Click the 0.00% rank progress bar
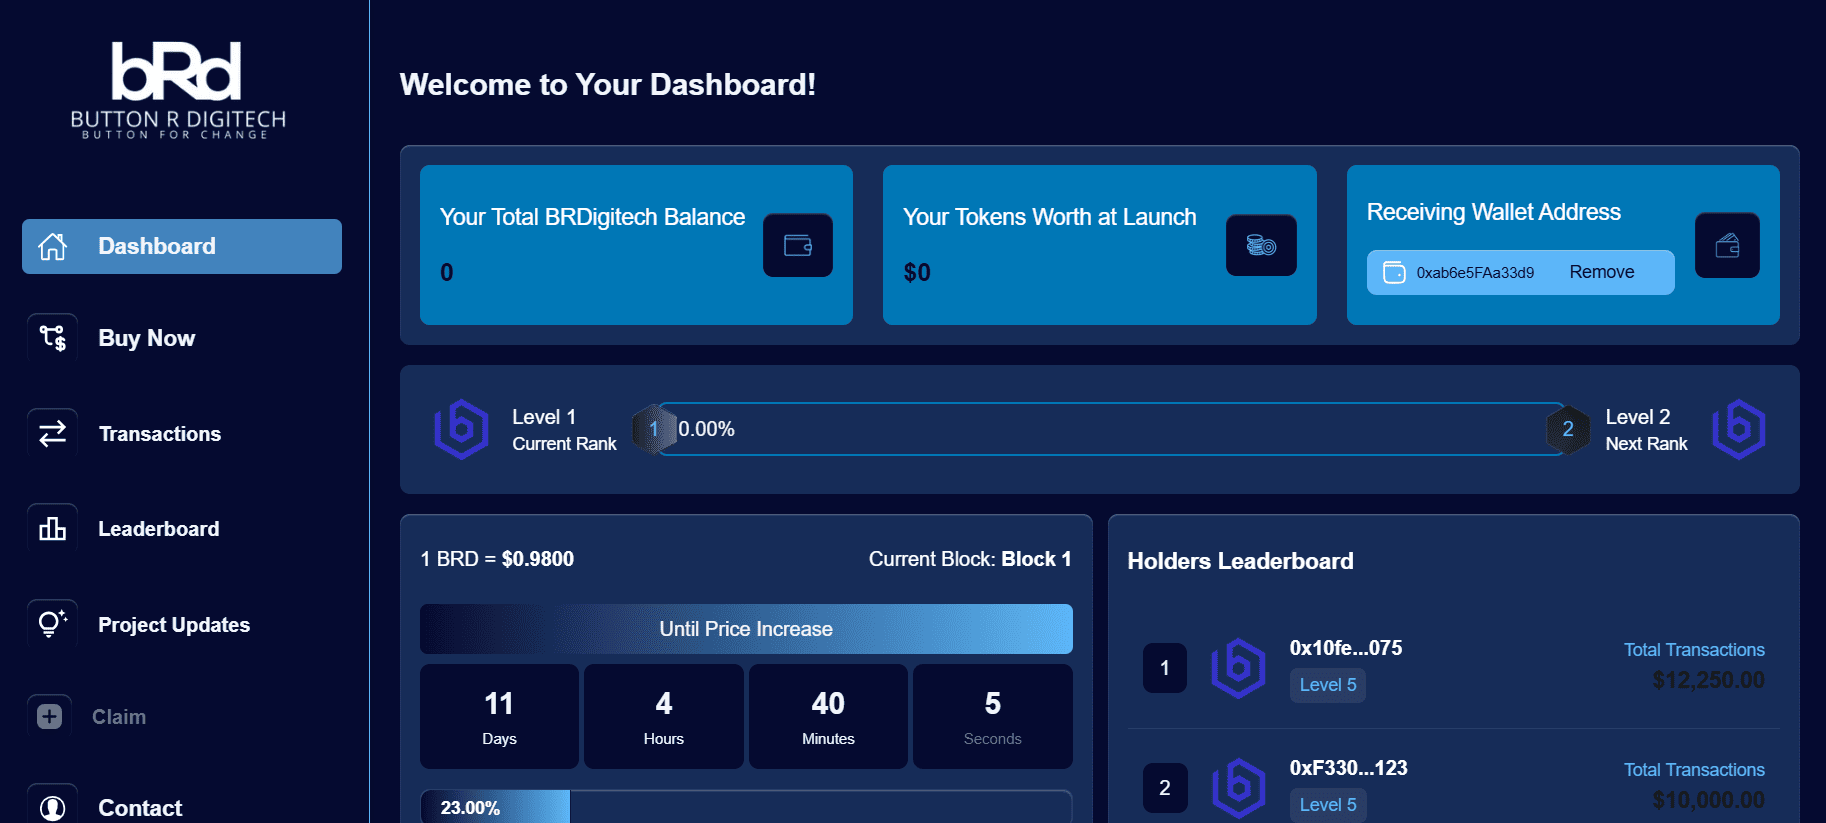This screenshot has height=823, width=1826. 1110,429
